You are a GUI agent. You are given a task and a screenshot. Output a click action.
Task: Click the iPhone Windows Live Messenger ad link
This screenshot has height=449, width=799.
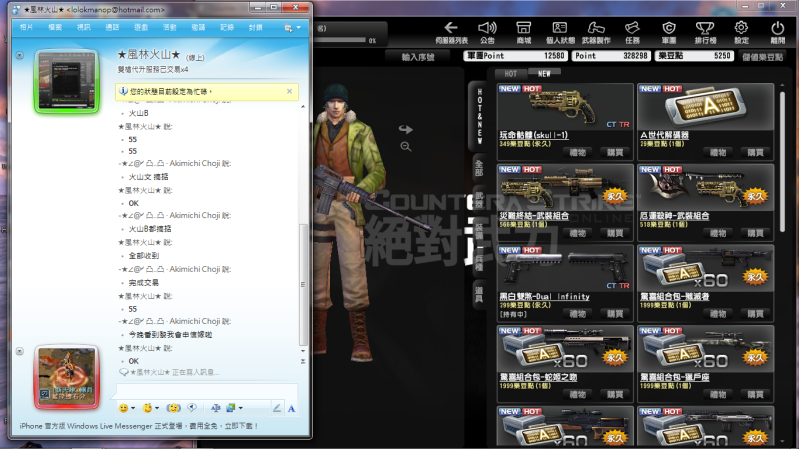(139, 426)
